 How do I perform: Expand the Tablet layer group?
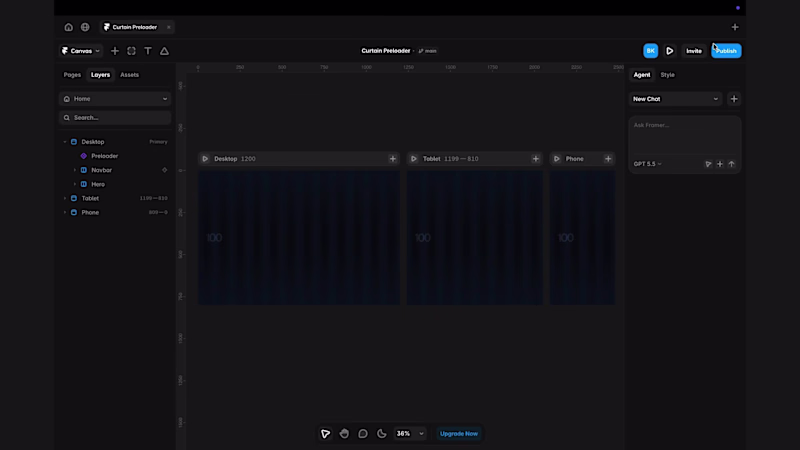click(x=65, y=198)
